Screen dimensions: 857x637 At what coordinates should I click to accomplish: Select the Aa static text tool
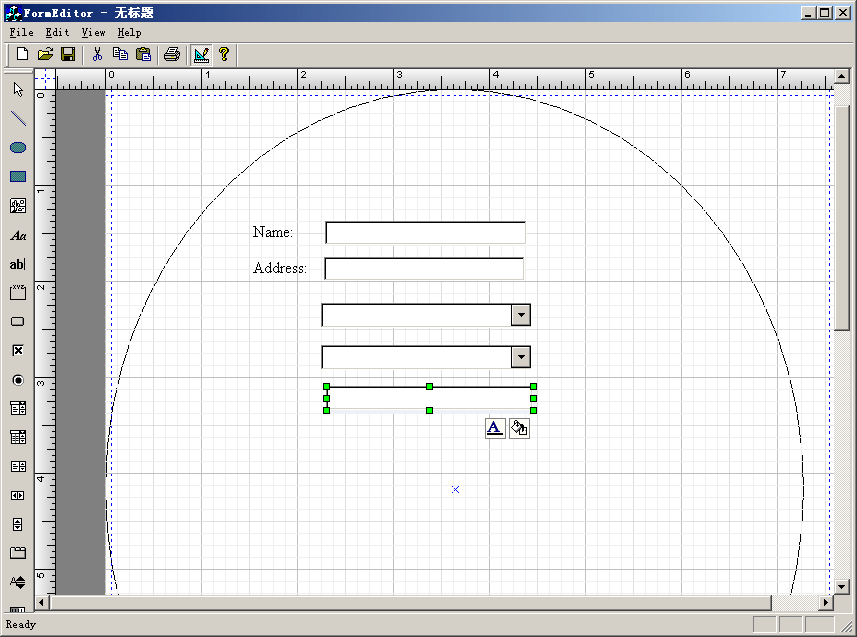point(18,236)
